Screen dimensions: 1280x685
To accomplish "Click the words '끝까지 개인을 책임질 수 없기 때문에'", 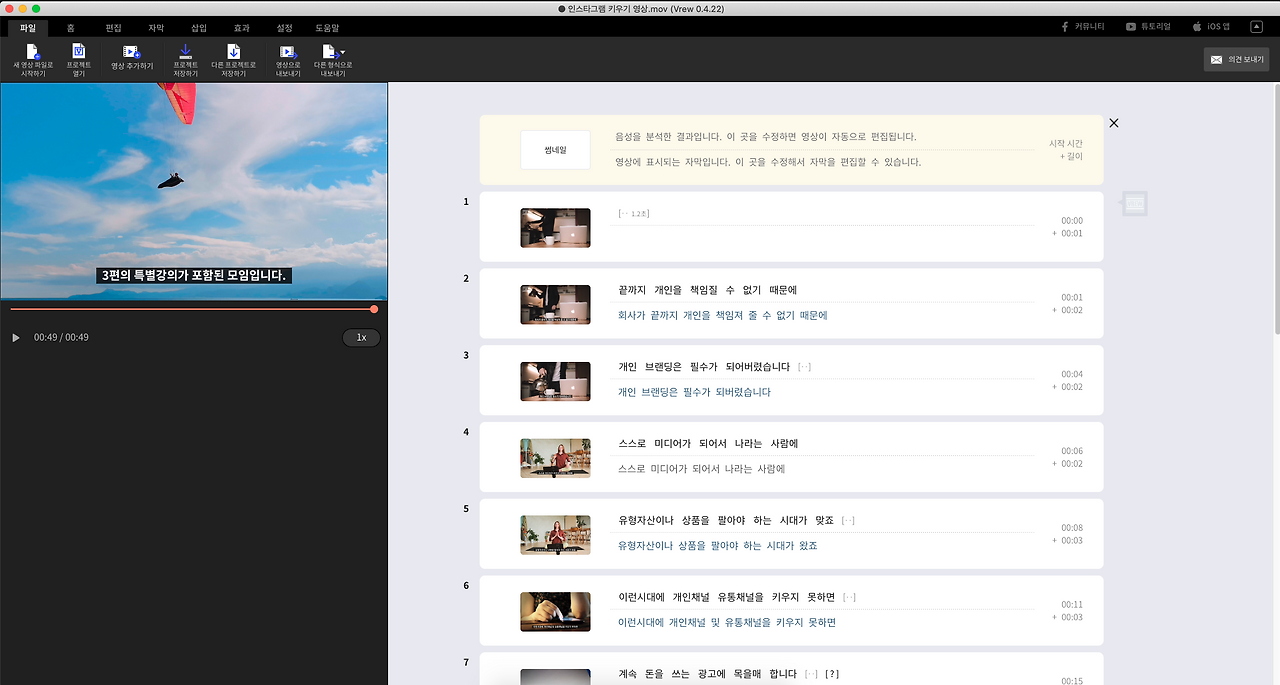I will 708,290.
